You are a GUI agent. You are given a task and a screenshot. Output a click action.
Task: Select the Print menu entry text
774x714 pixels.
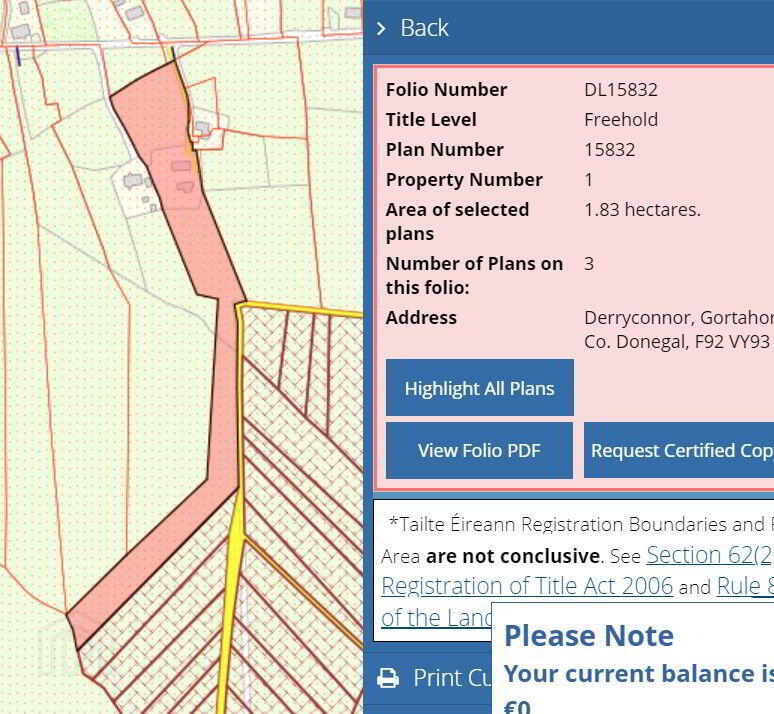coord(452,677)
